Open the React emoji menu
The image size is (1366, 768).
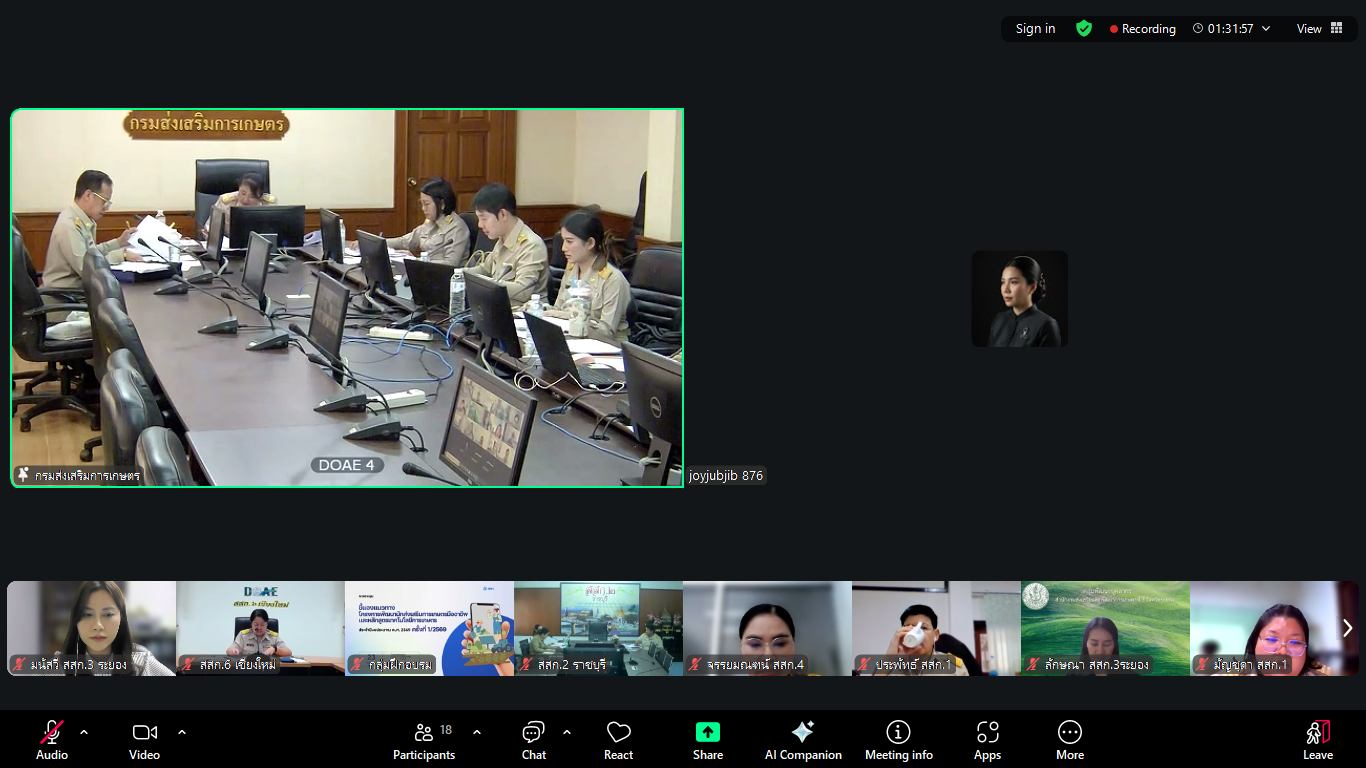coord(618,740)
